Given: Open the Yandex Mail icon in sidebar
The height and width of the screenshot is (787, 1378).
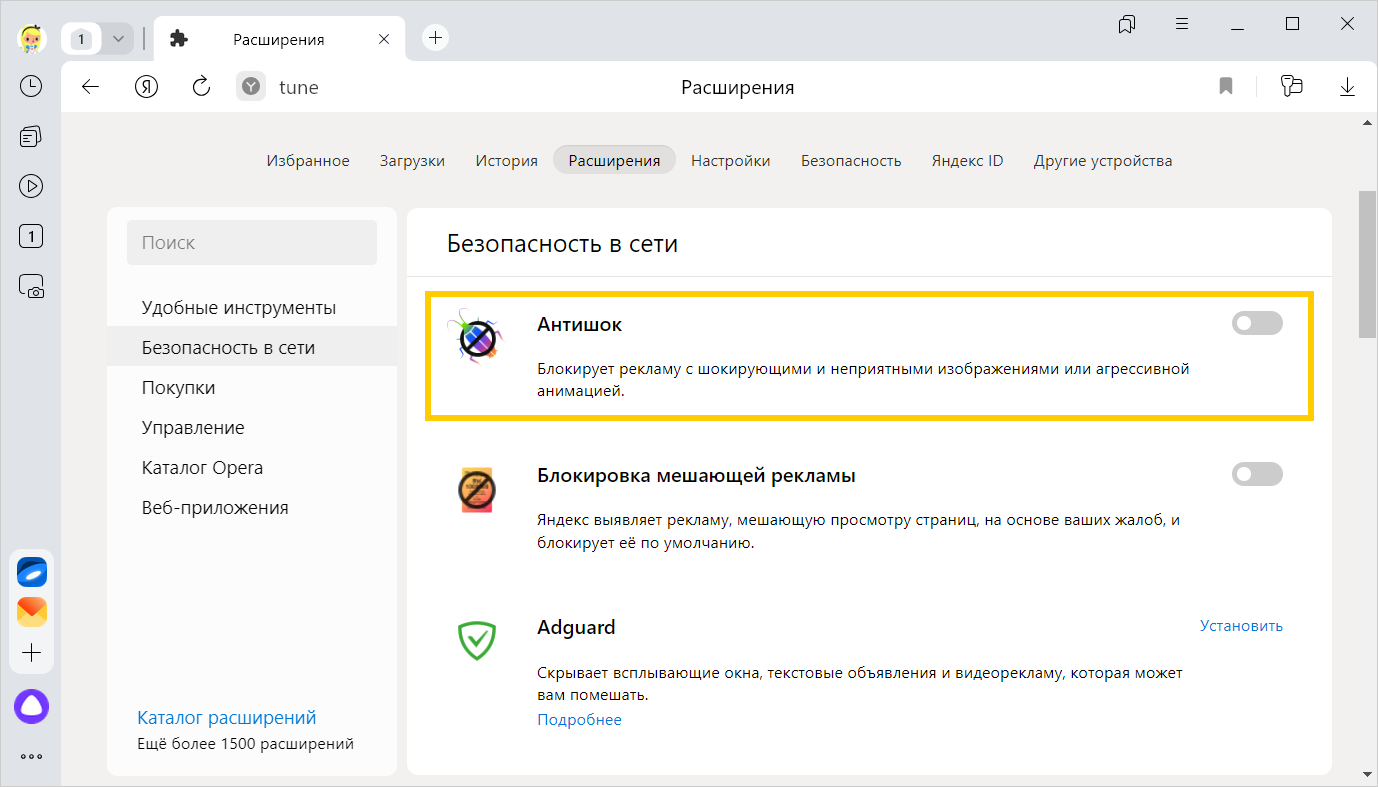Looking at the screenshot, I should pyautogui.click(x=32, y=612).
